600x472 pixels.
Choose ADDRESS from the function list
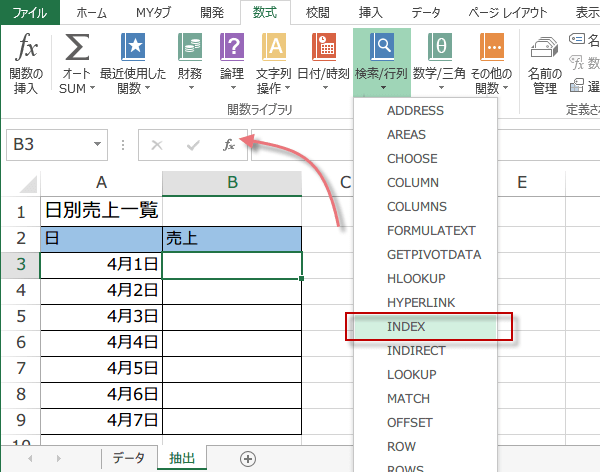426,111
